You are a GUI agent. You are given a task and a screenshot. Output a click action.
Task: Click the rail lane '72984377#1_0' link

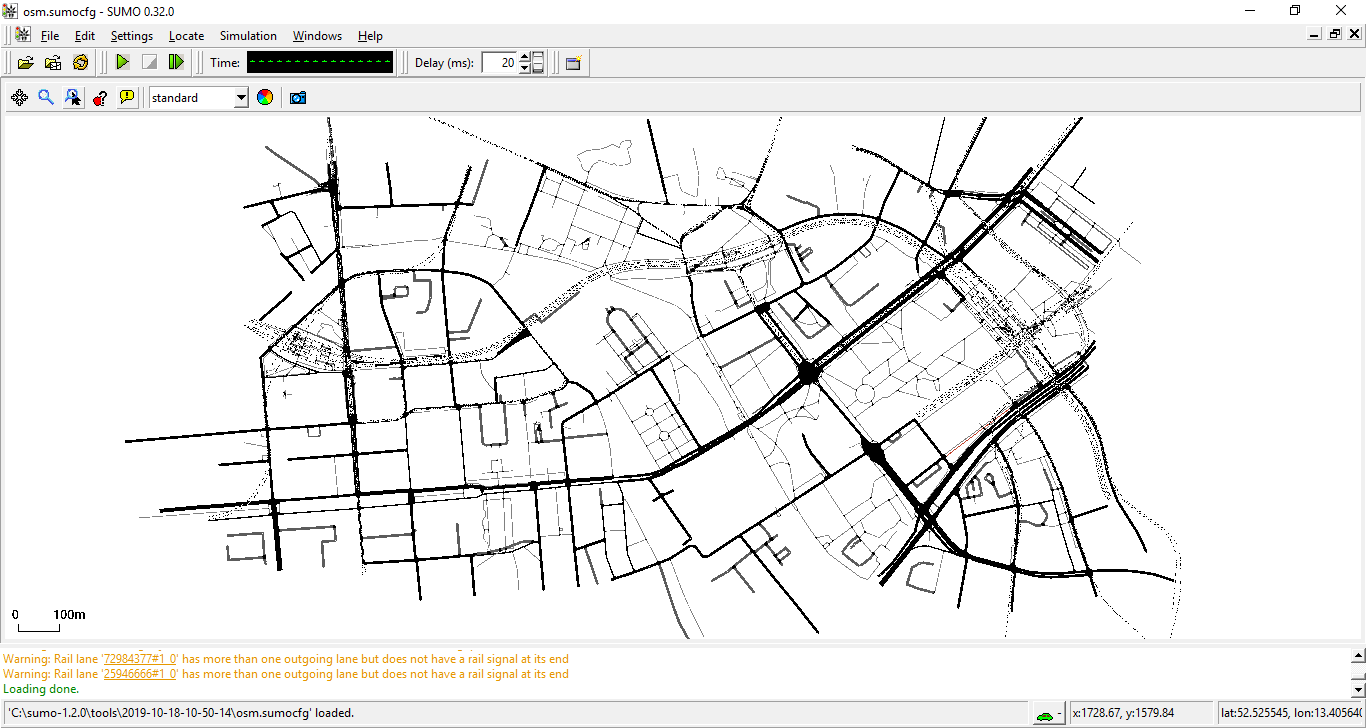tap(140, 659)
